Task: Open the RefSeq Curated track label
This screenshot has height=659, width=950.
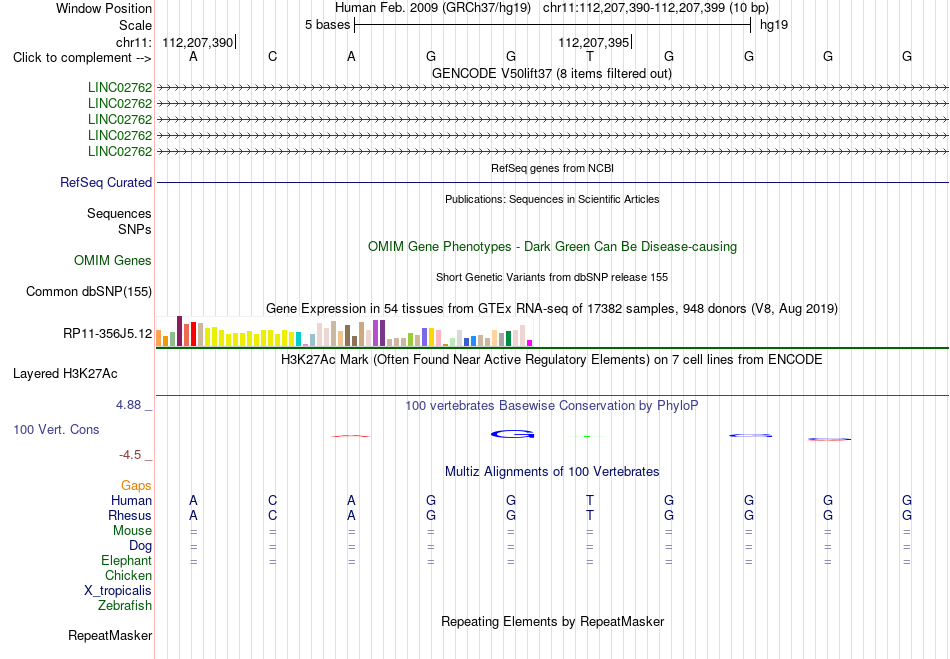Action: click(x=106, y=182)
